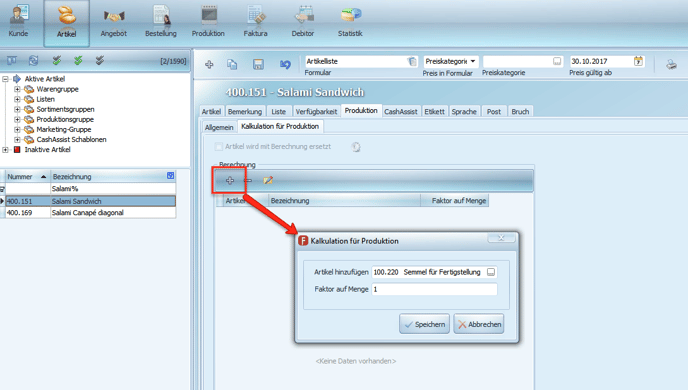Switch to the Liste tab
This screenshot has width=688, height=390.
(278, 111)
